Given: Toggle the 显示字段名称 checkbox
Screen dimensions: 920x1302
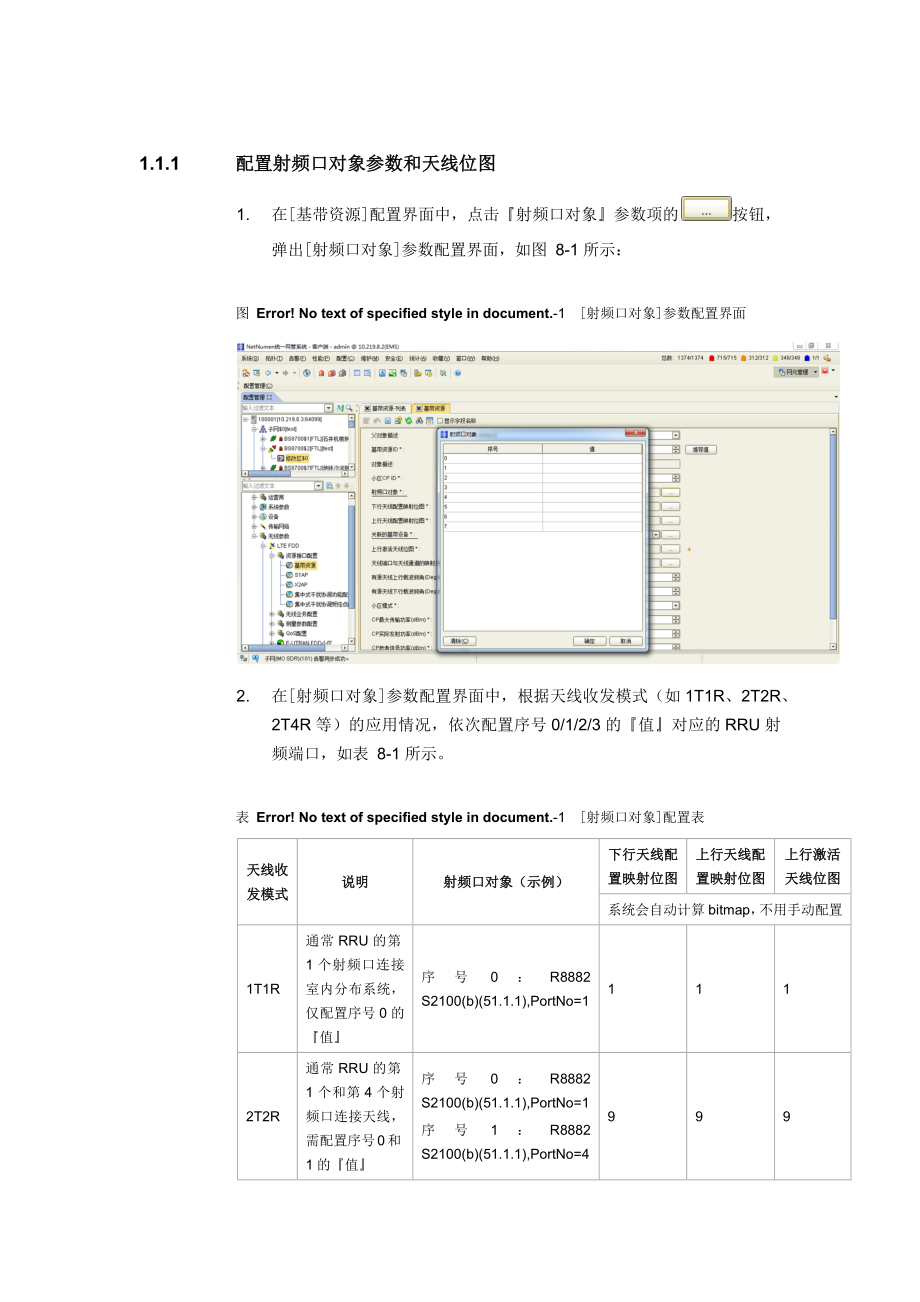Looking at the screenshot, I should (440, 420).
